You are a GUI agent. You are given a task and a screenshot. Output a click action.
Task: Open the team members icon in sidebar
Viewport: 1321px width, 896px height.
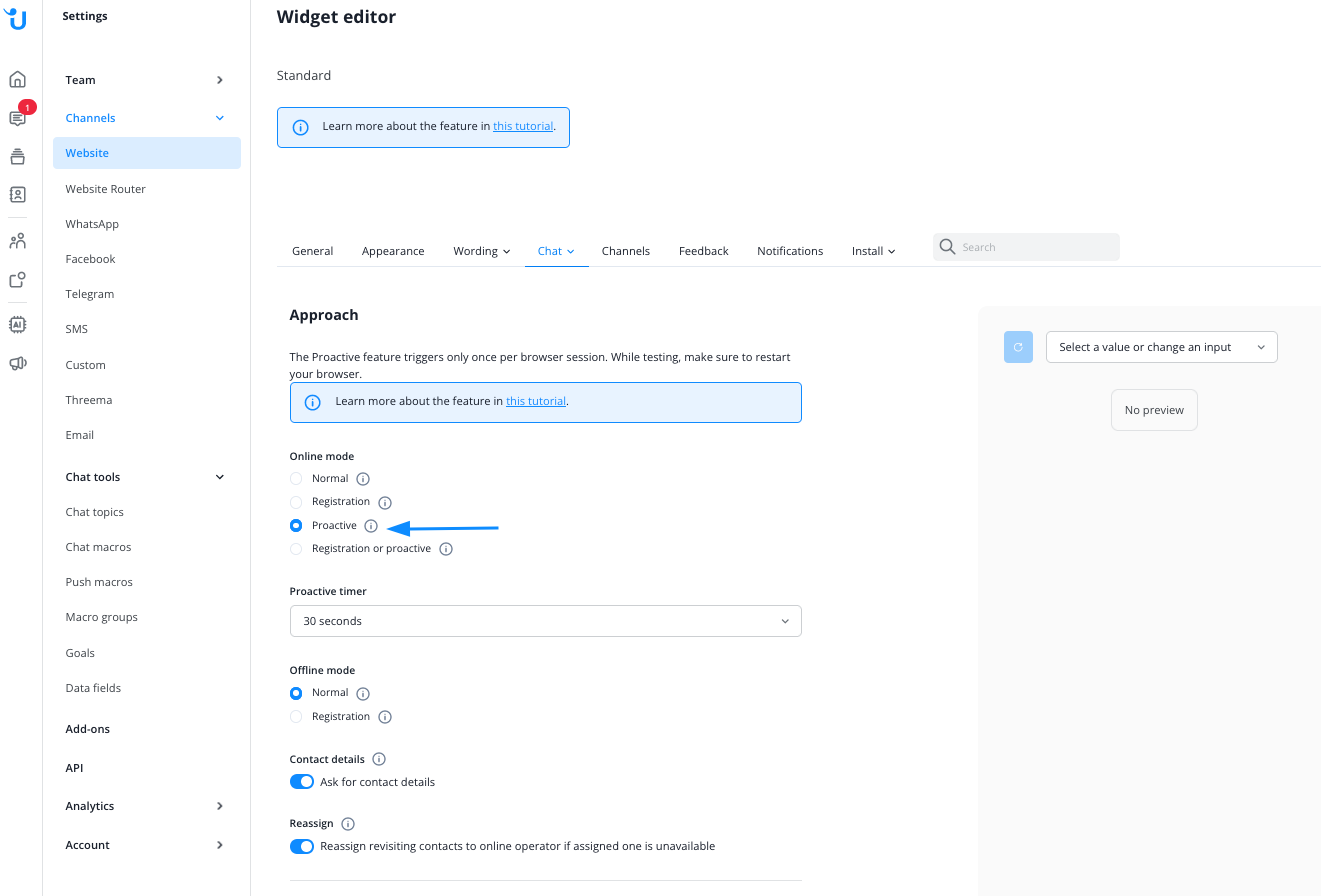coord(18,240)
